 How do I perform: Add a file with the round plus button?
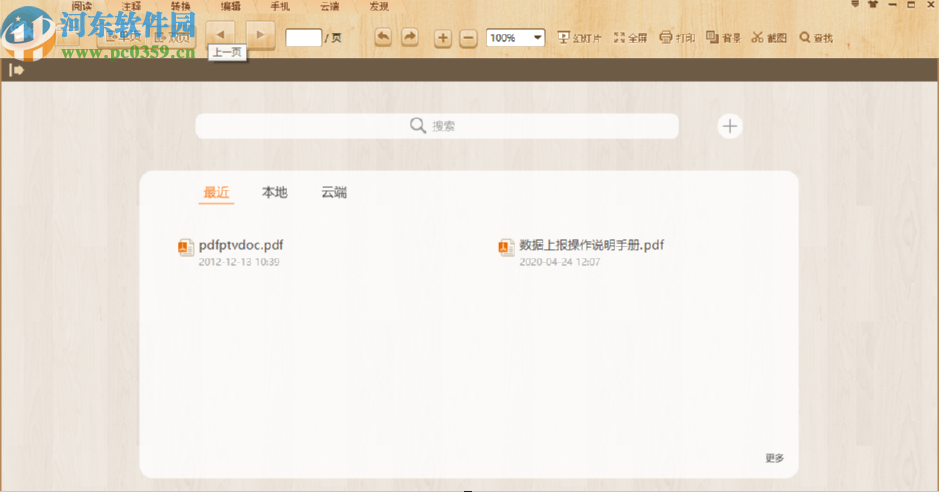(x=729, y=126)
